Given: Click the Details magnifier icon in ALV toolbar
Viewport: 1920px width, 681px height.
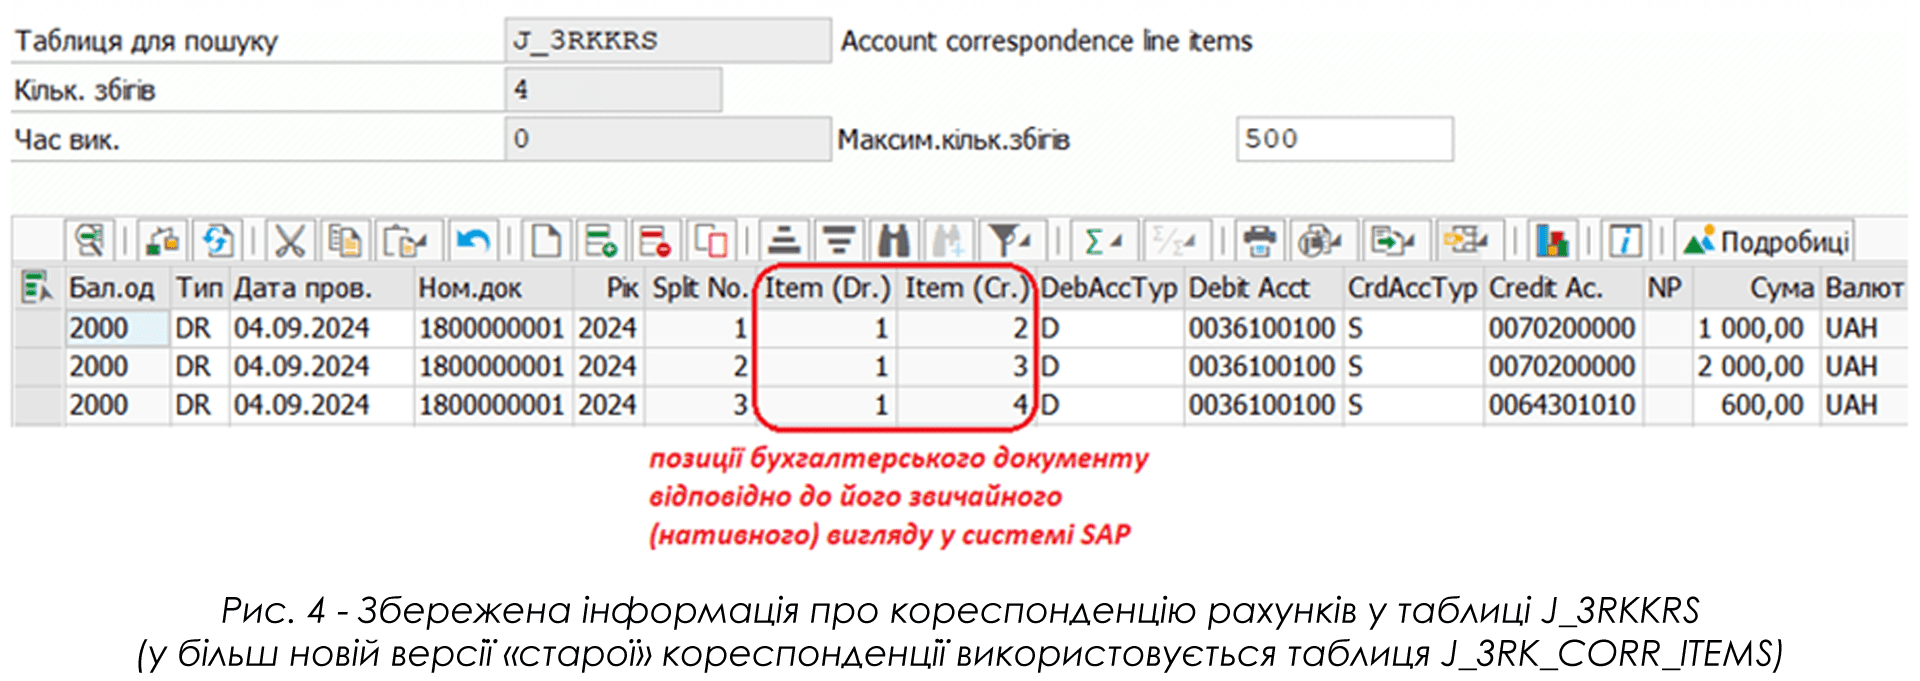Looking at the screenshot, I should (x=89, y=241).
